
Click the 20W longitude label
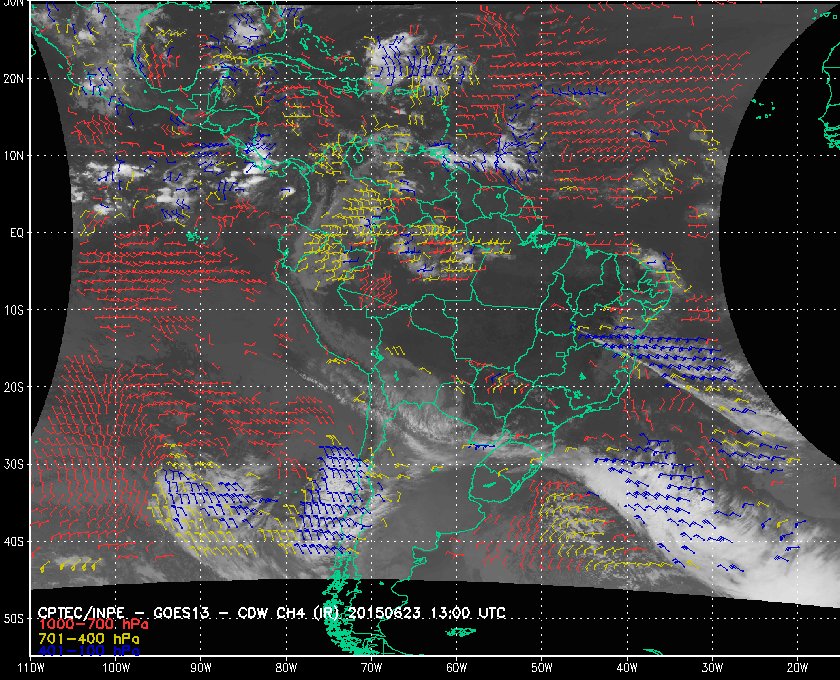[x=797, y=668]
